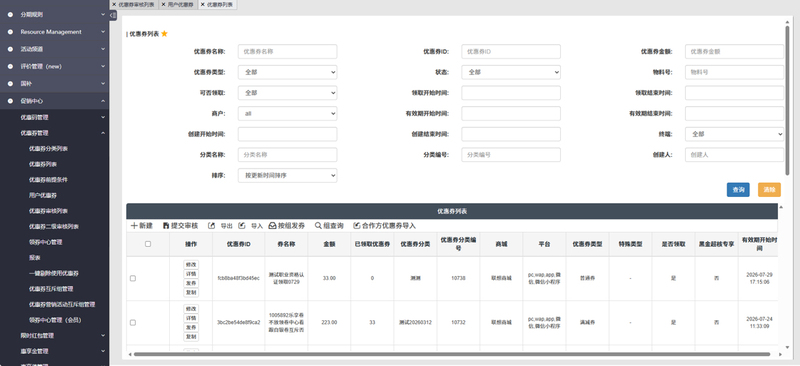Click the table horizontal scrollbar thumb
Viewport: 800px width, 366px height.
click(452, 354)
